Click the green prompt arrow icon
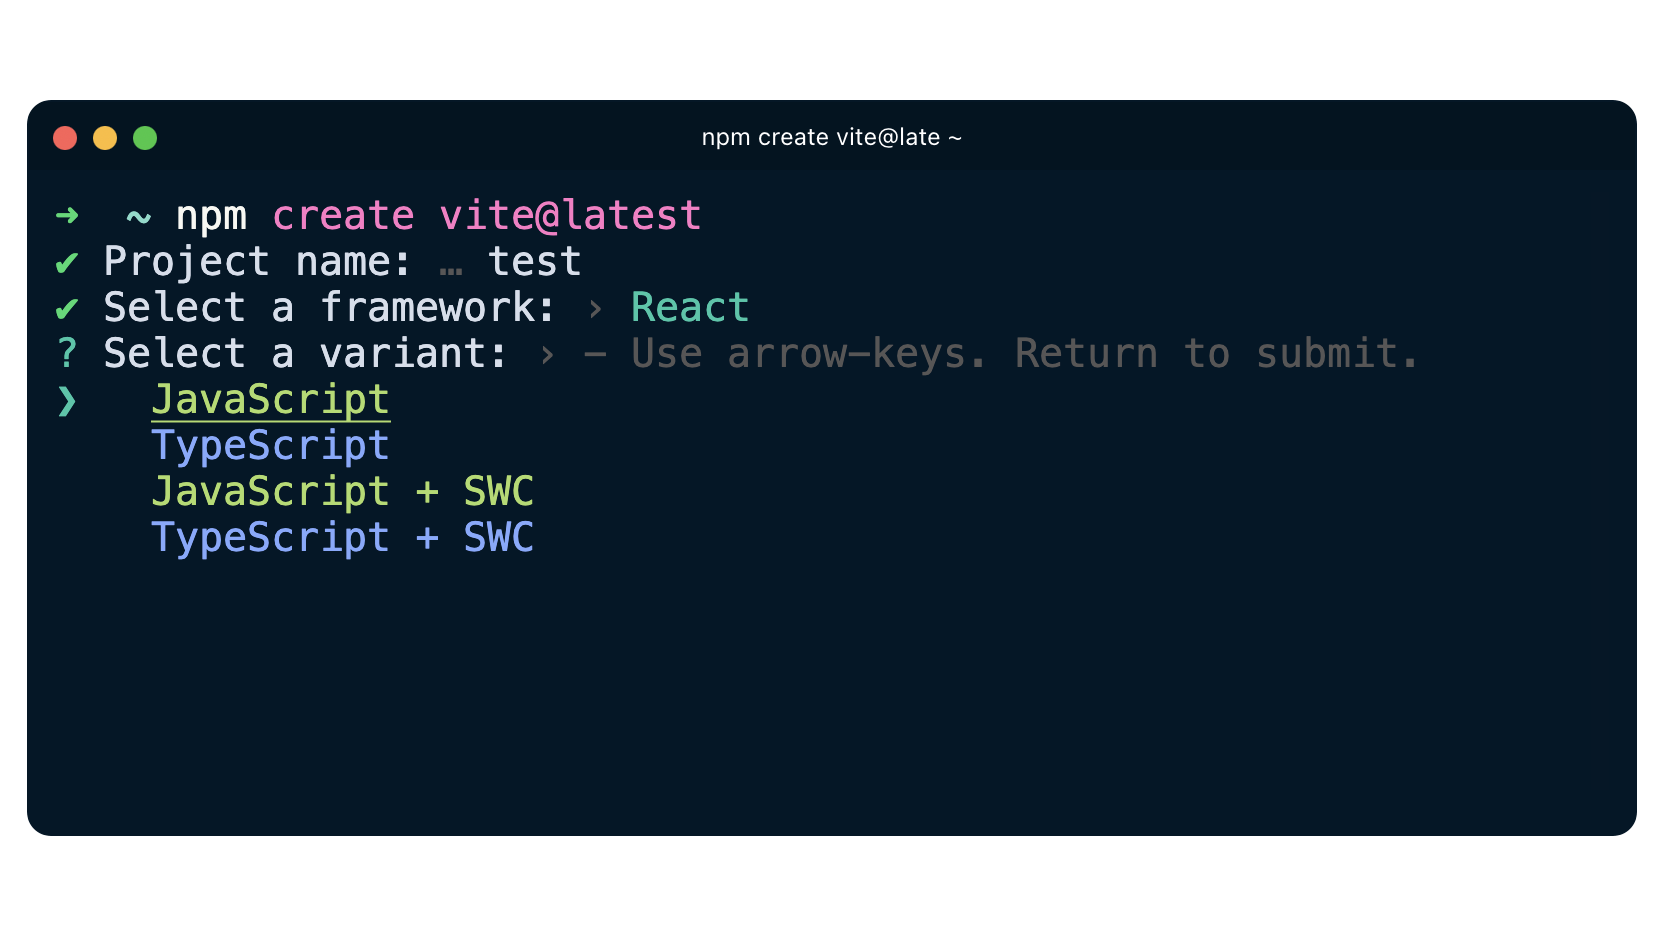The width and height of the screenshot is (1664, 936). point(67,215)
